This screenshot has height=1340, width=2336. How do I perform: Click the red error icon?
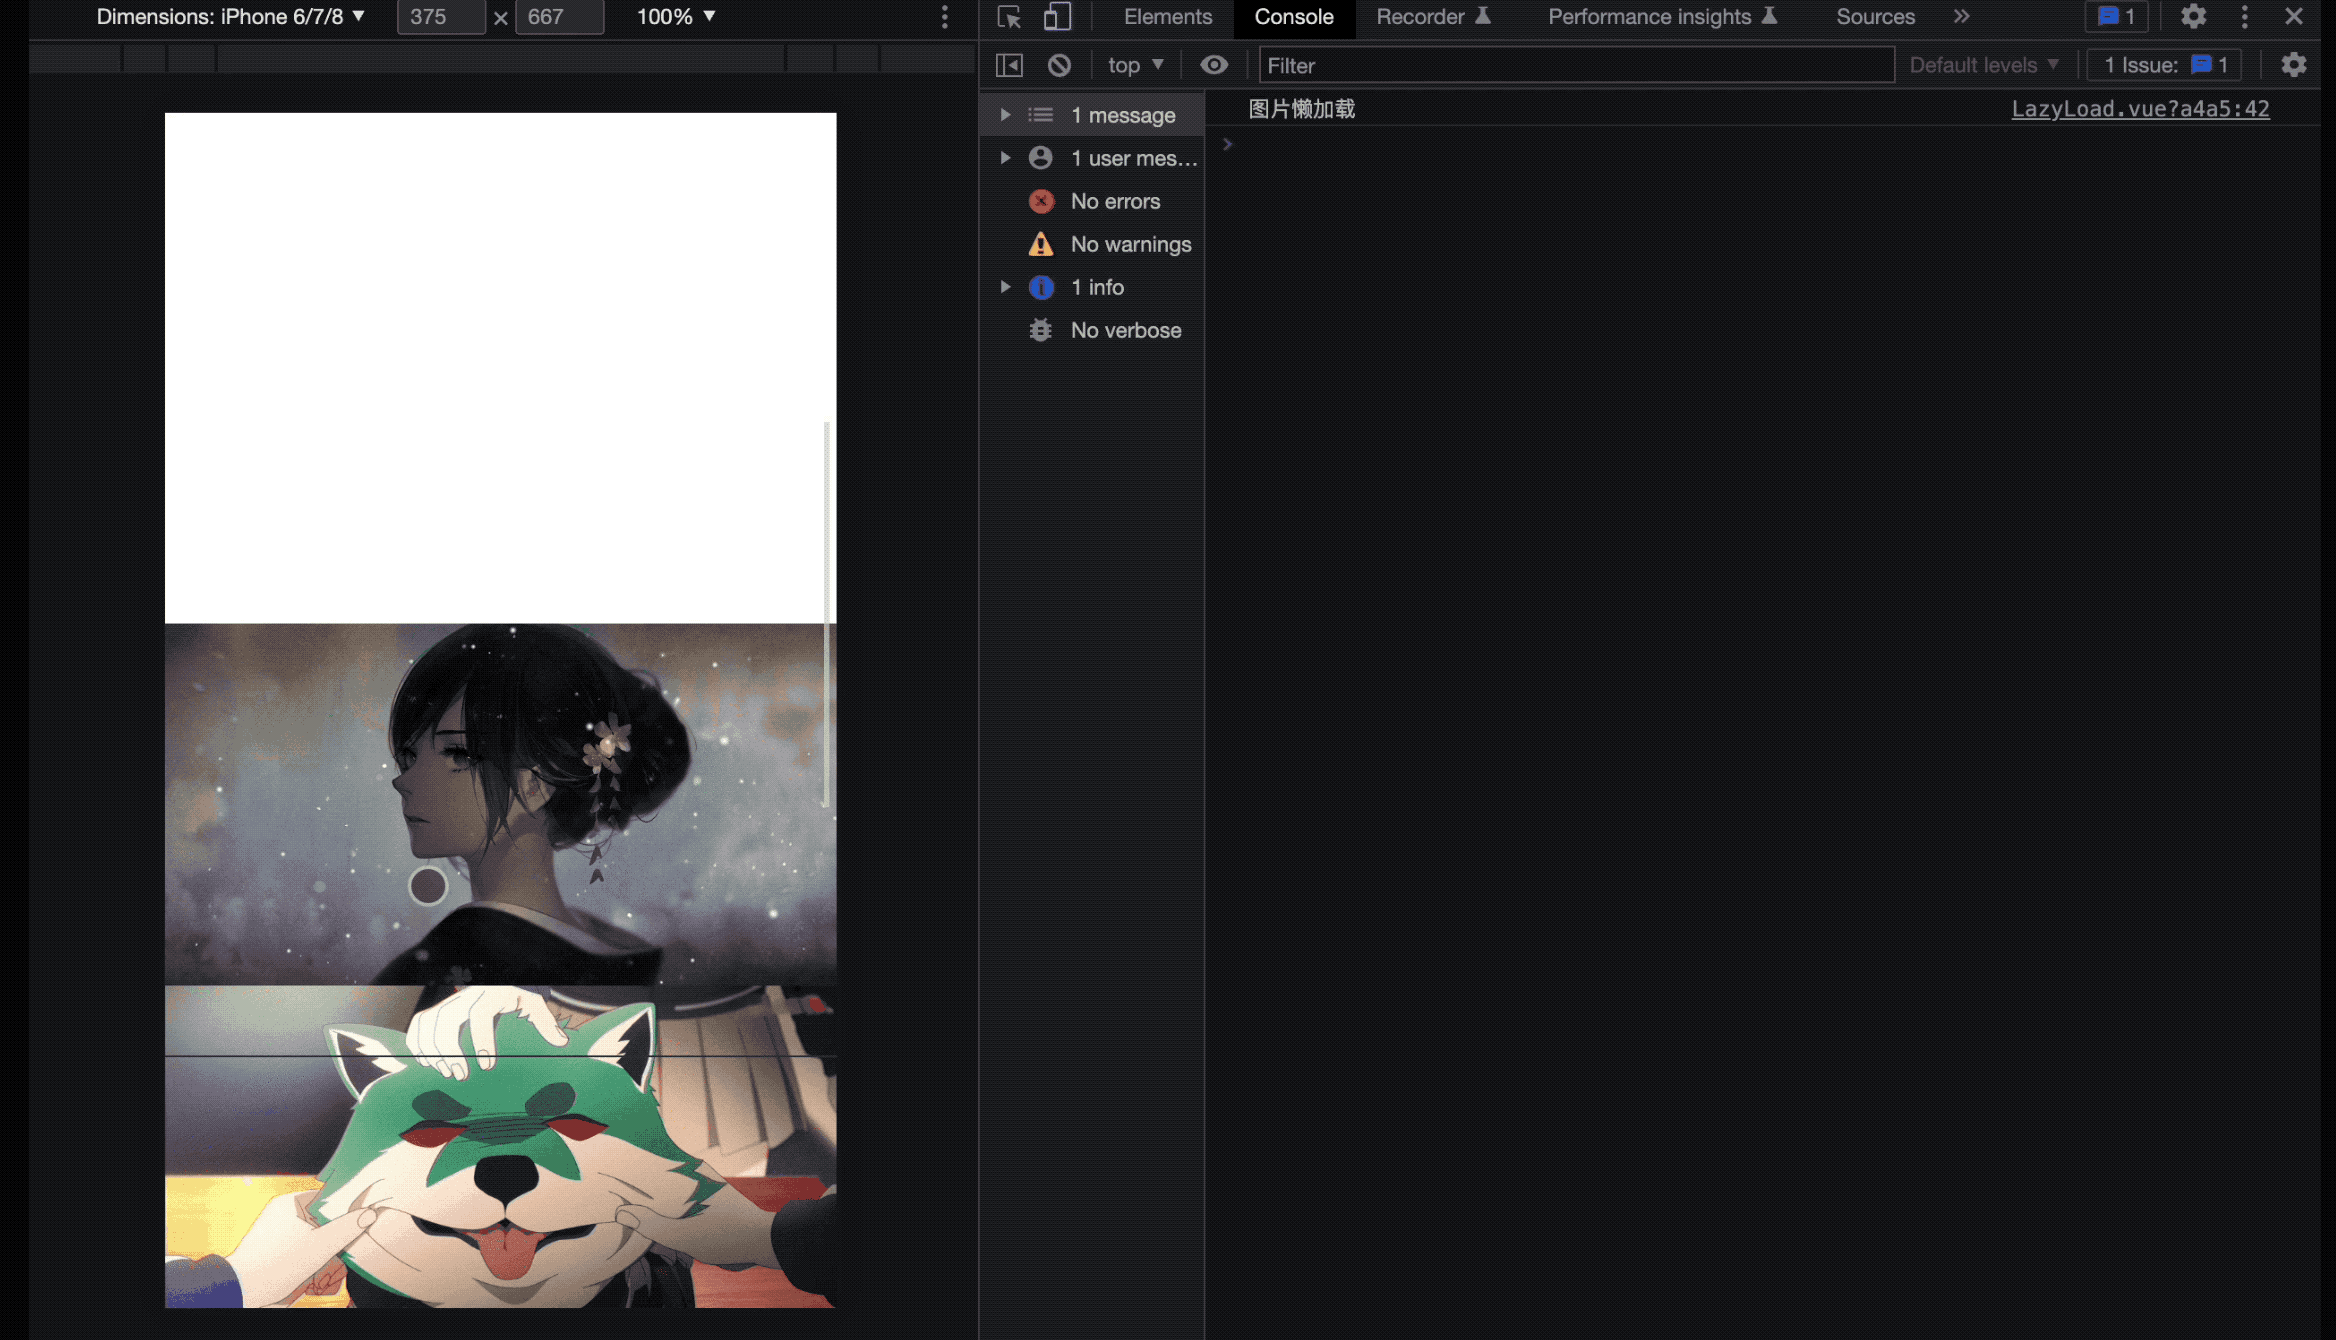pos(1041,201)
